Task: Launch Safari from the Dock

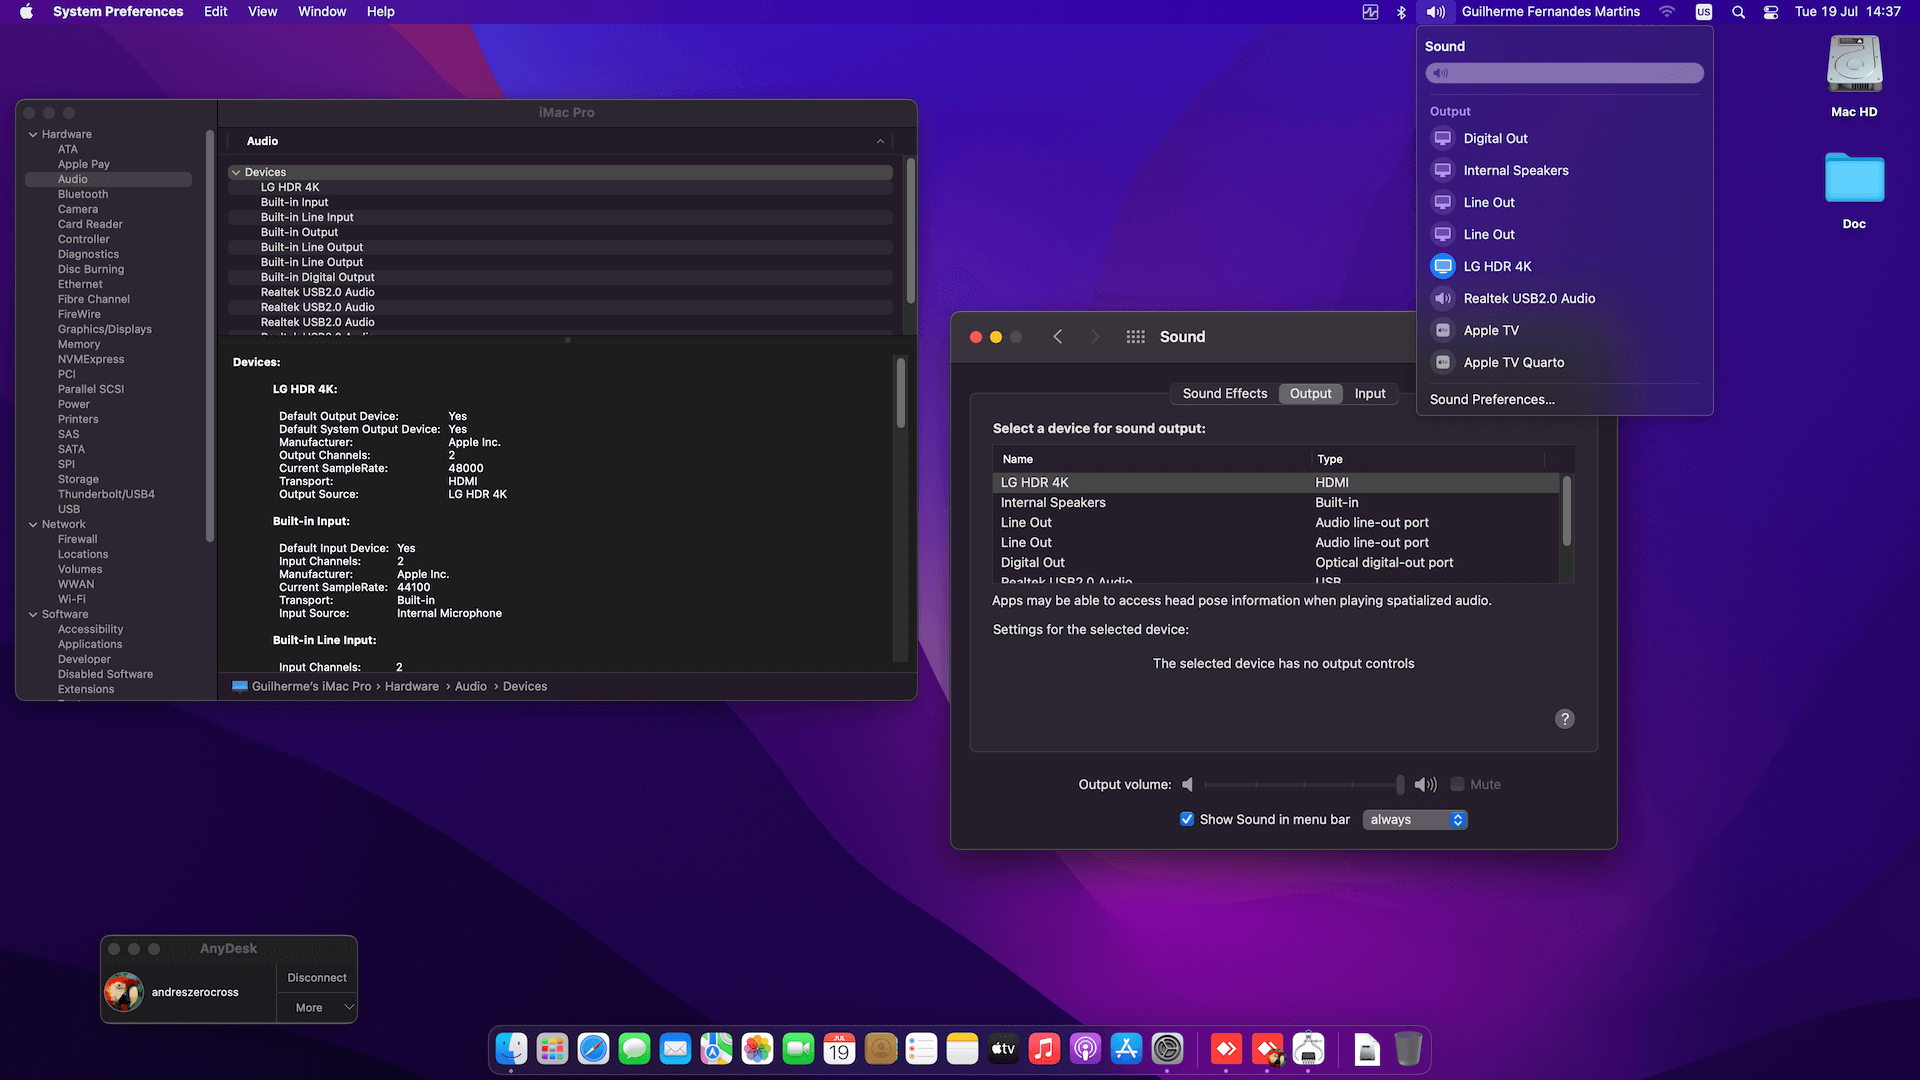Action: coord(593,1048)
